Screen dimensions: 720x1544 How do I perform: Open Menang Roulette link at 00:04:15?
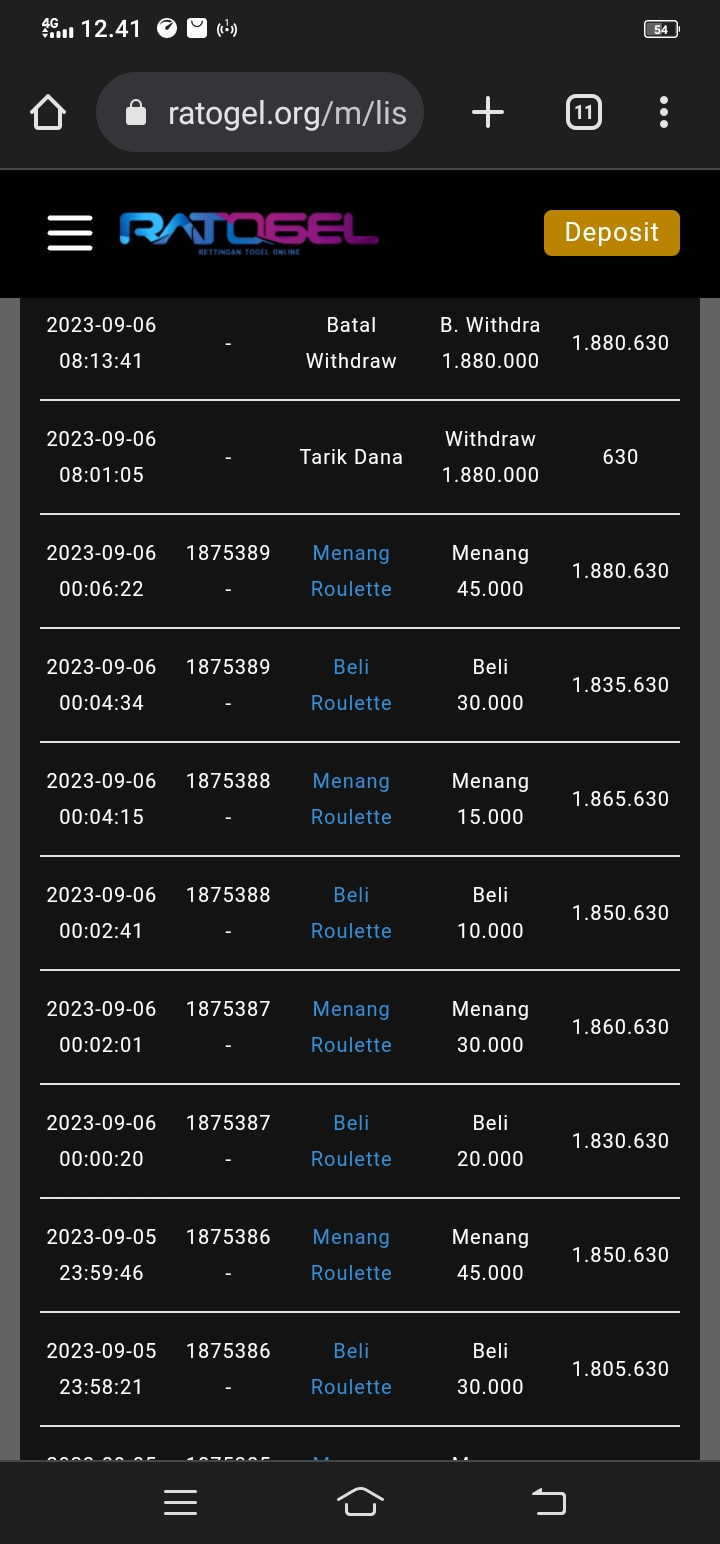click(351, 799)
